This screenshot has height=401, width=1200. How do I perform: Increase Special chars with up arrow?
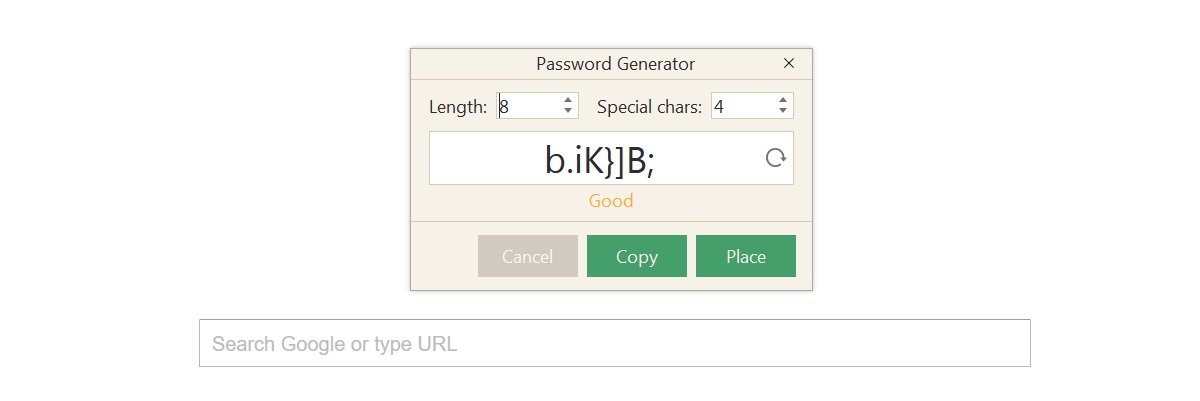781,100
